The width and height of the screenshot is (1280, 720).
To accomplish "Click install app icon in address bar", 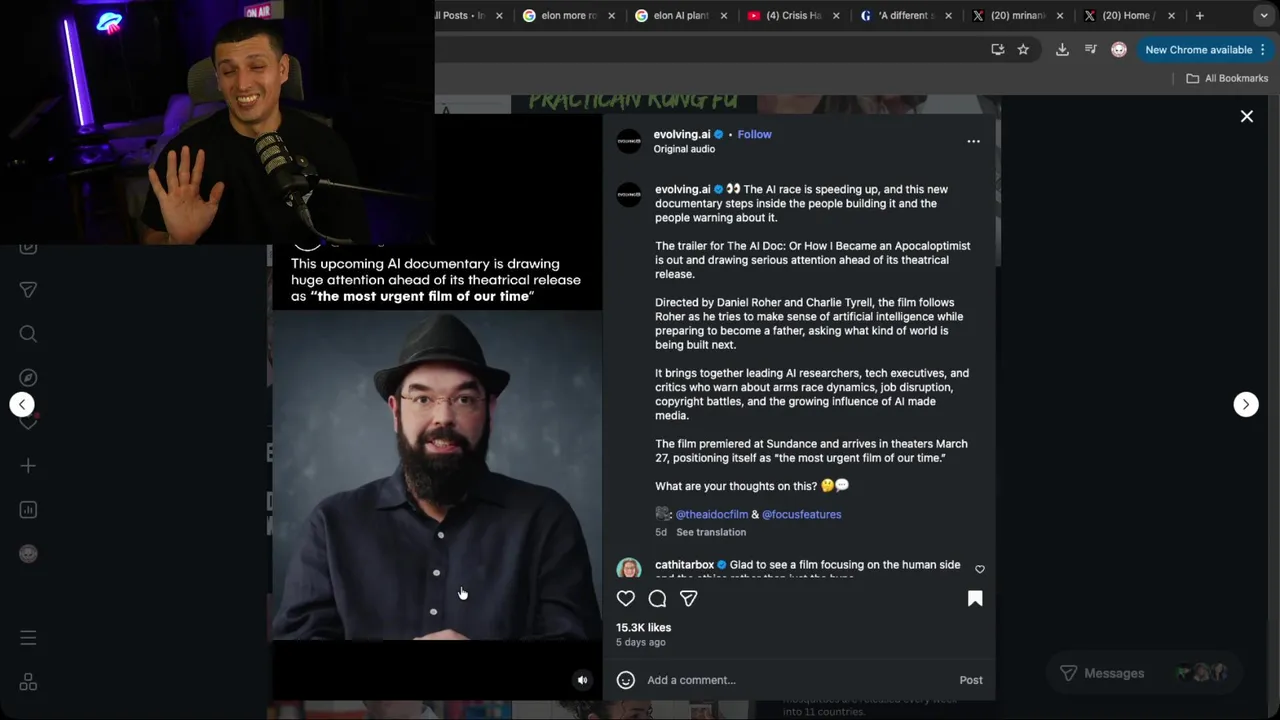I will [x=997, y=49].
